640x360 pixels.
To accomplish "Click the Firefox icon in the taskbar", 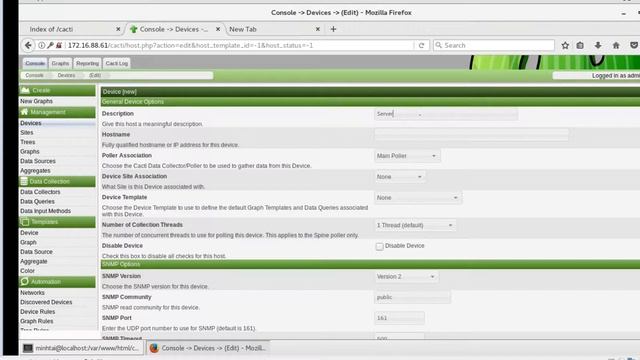I will [x=154, y=348].
